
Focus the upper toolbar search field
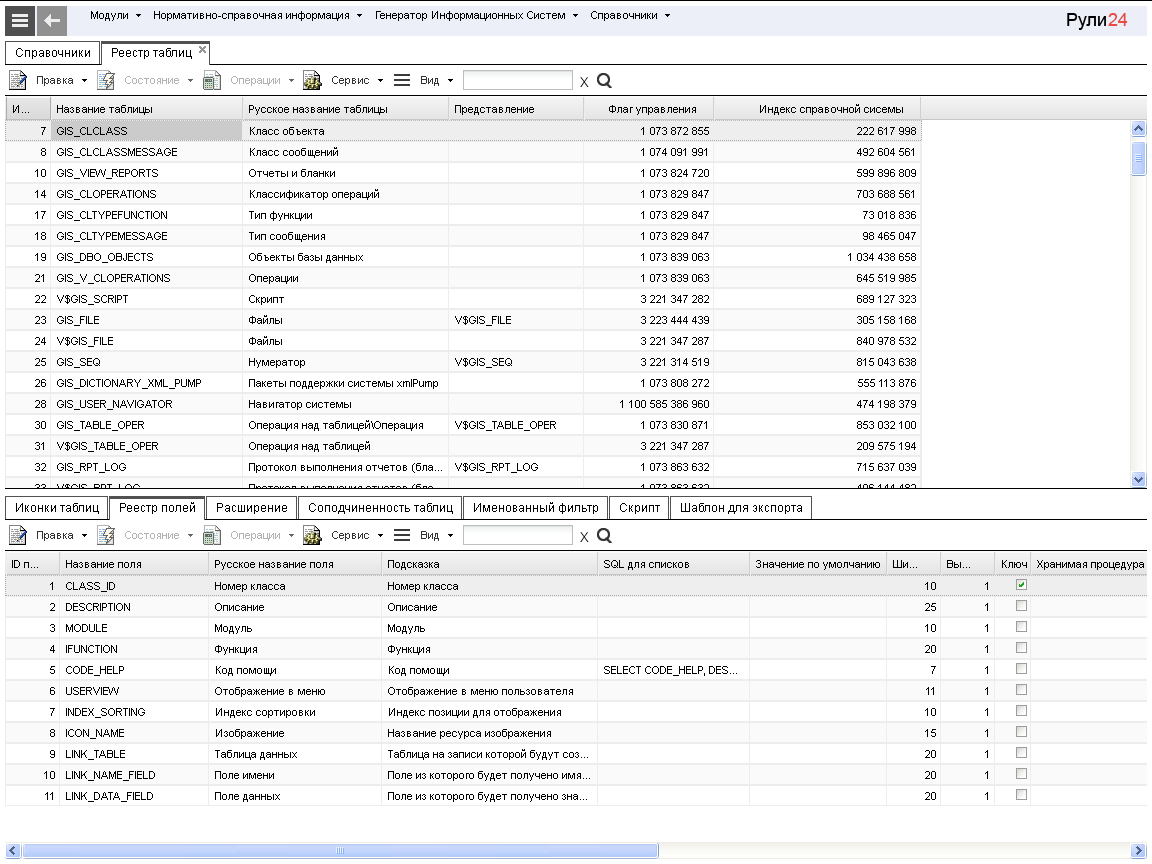pyautogui.click(x=518, y=80)
